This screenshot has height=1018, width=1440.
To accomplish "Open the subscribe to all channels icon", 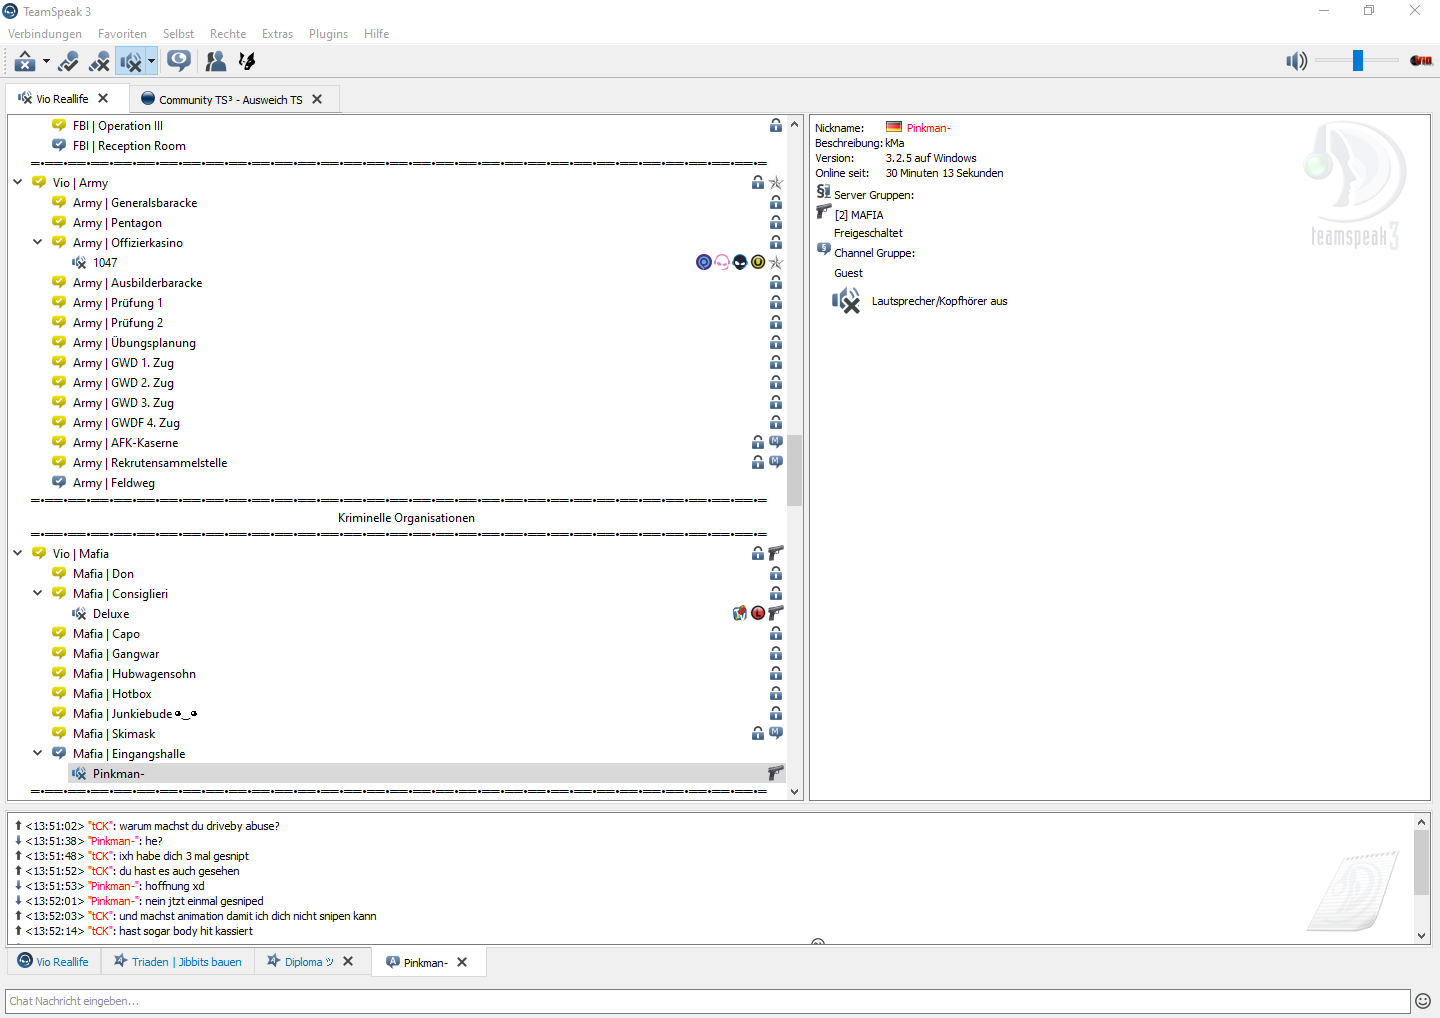I will [179, 62].
